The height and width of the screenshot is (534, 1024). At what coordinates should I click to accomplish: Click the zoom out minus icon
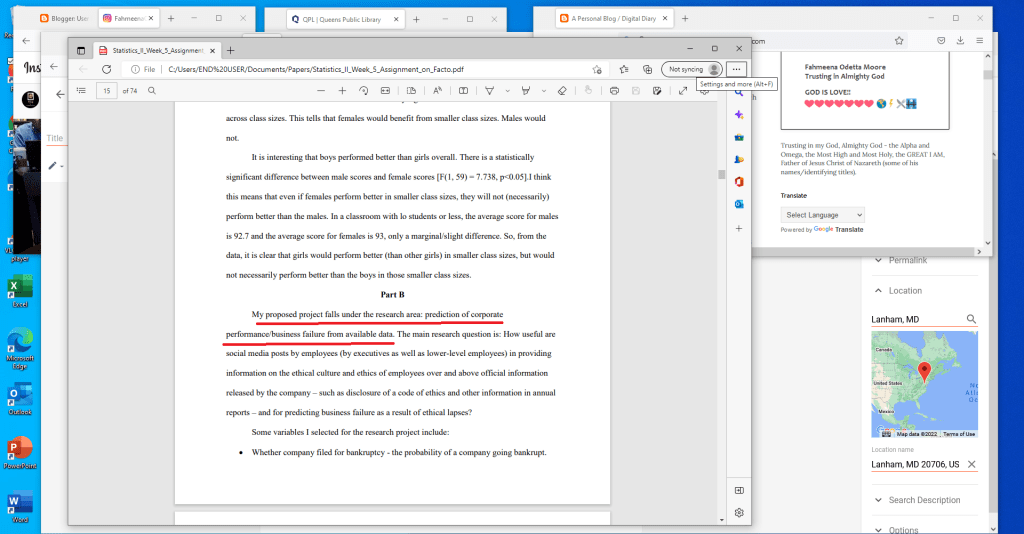click(321, 90)
